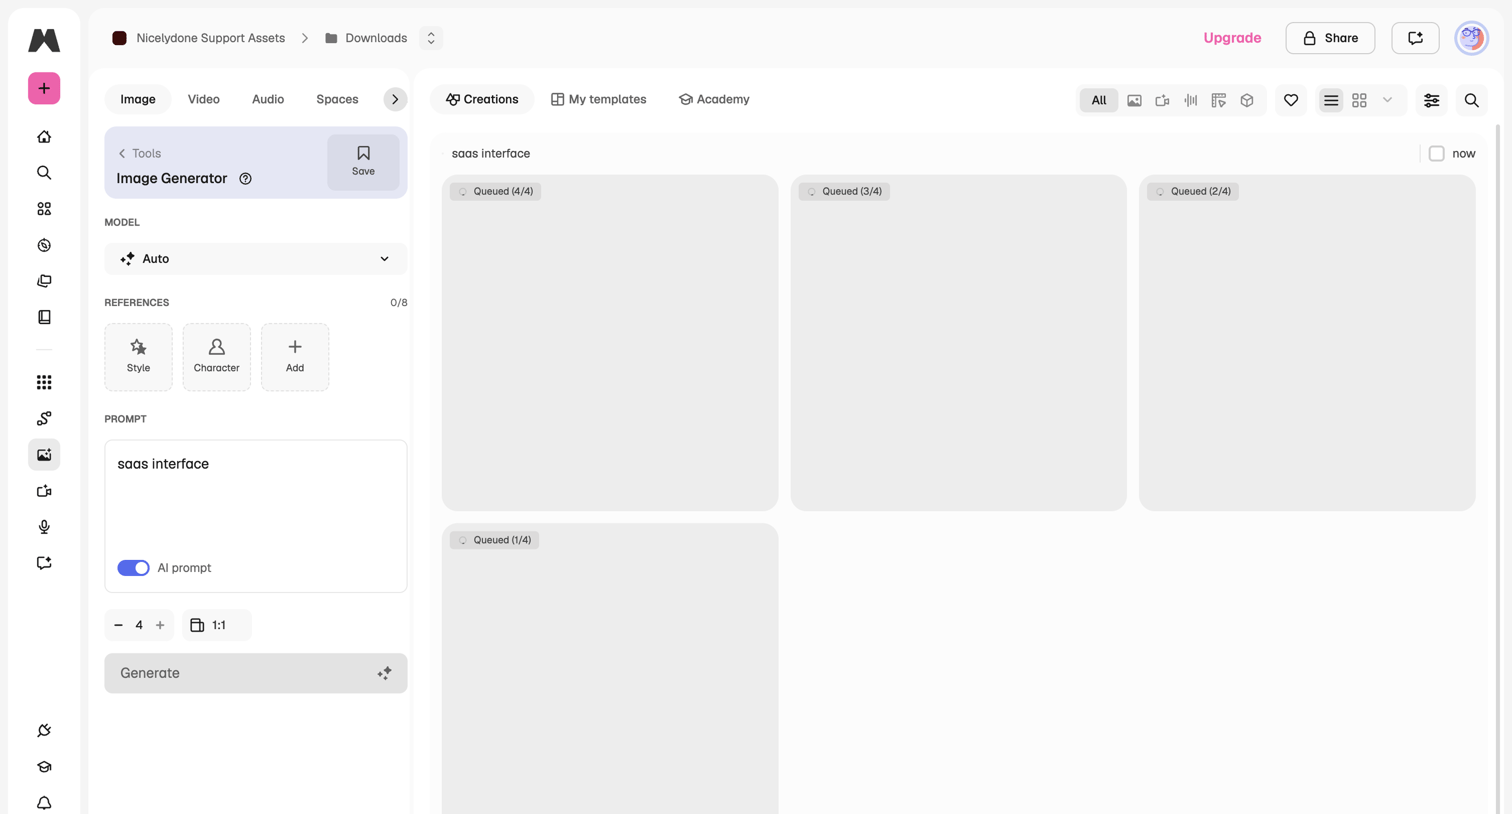Go back to Tools
Screen dimensions: 1512x814
click(x=139, y=153)
